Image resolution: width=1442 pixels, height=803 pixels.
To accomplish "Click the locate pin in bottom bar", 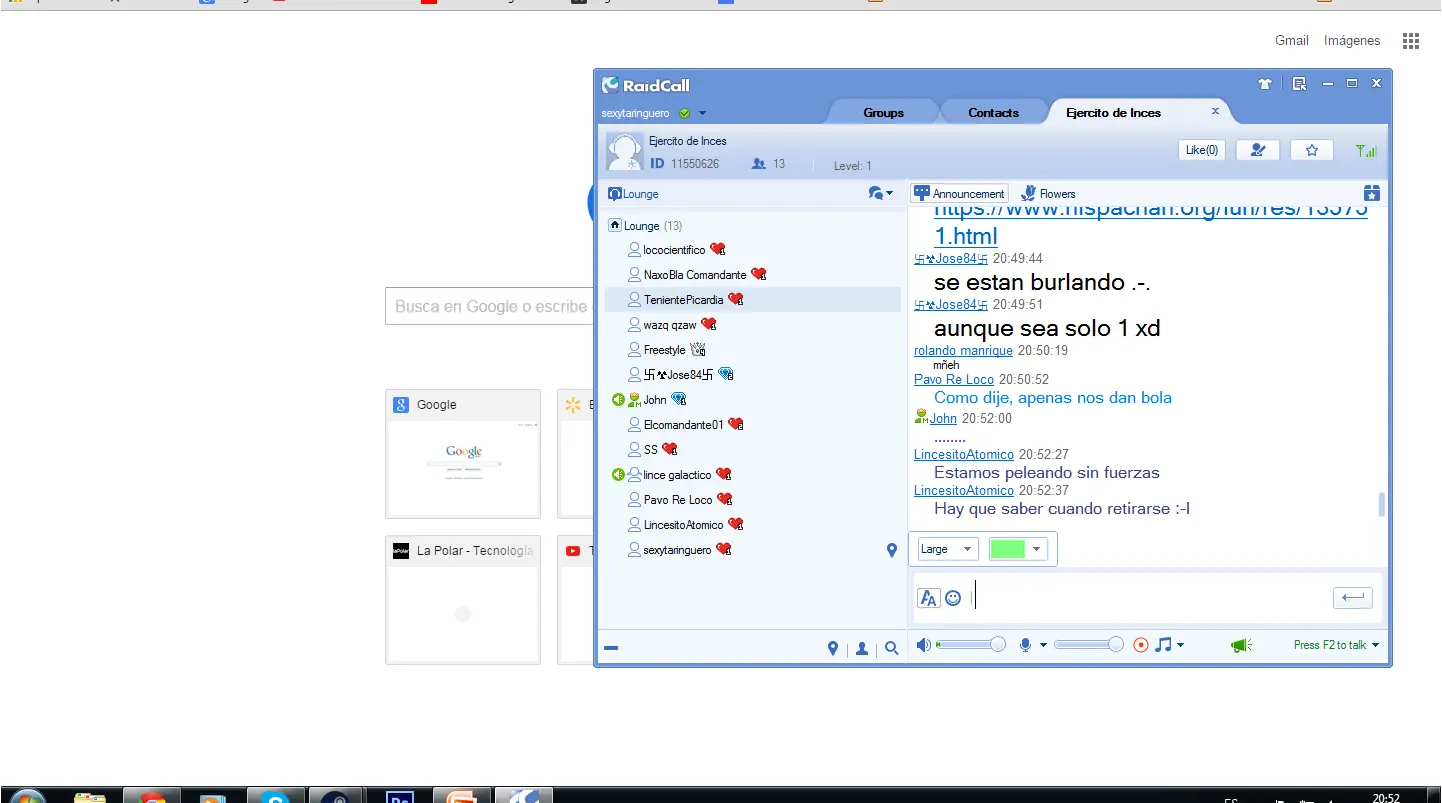I will (833, 648).
